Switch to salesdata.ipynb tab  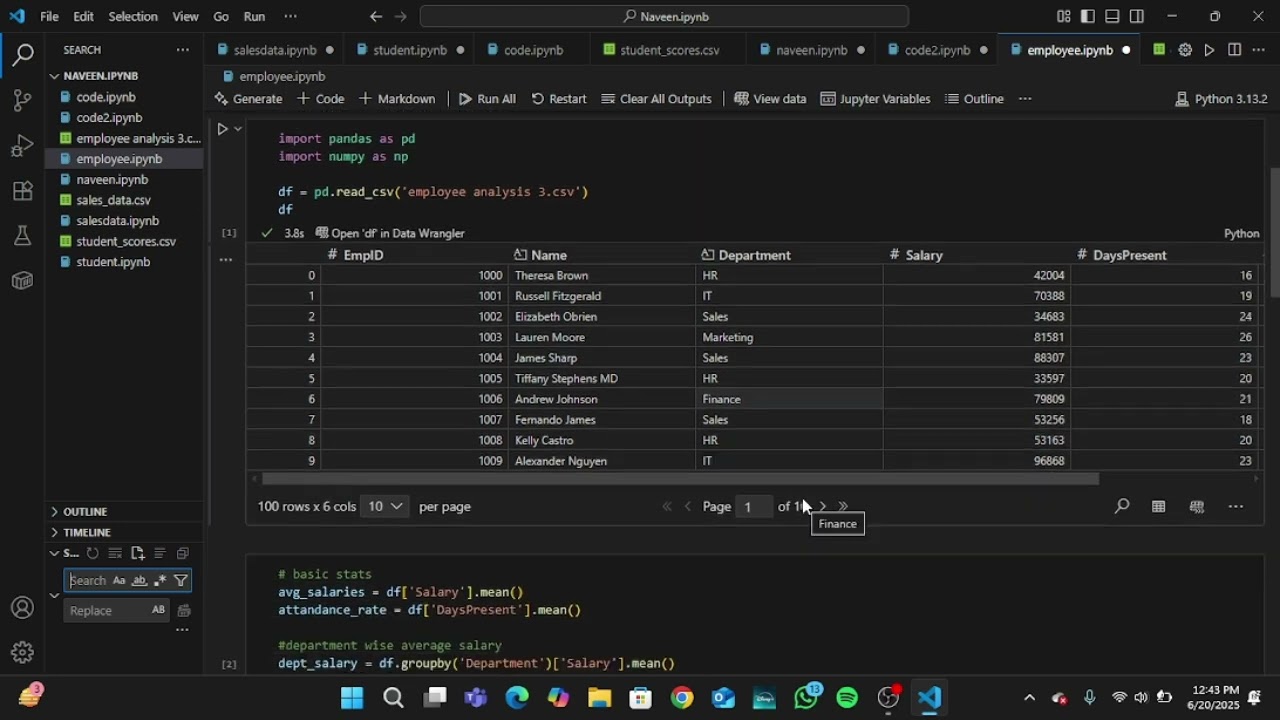pyautogui.click(x=274, y=50)
